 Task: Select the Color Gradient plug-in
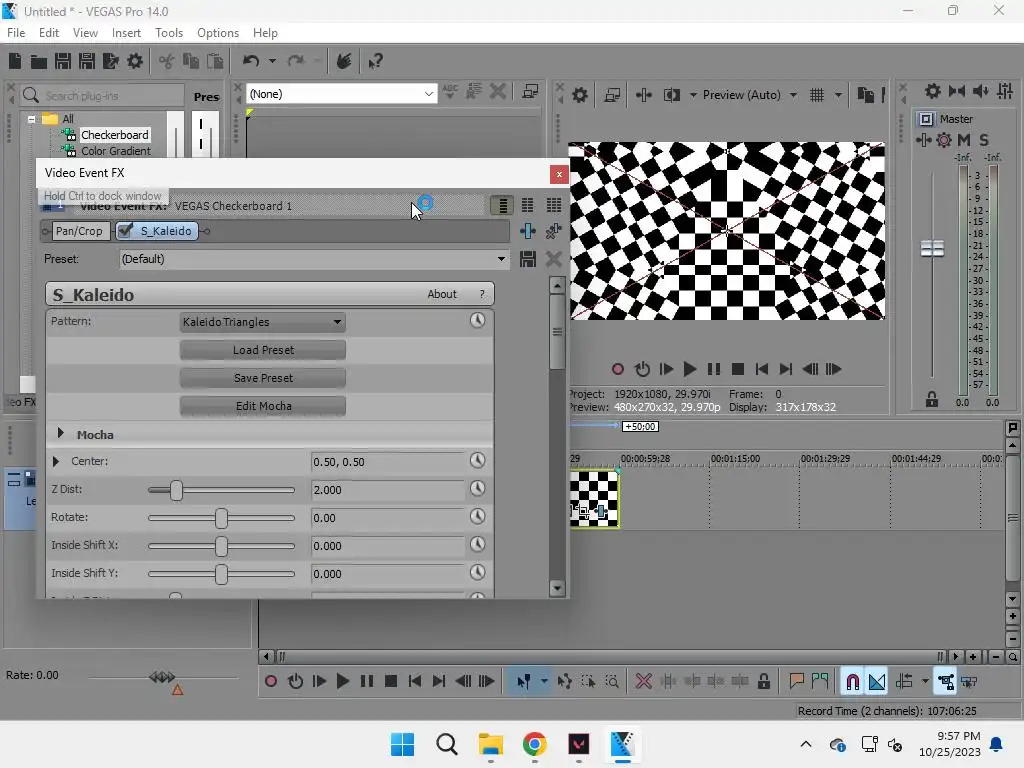(116, 151)
